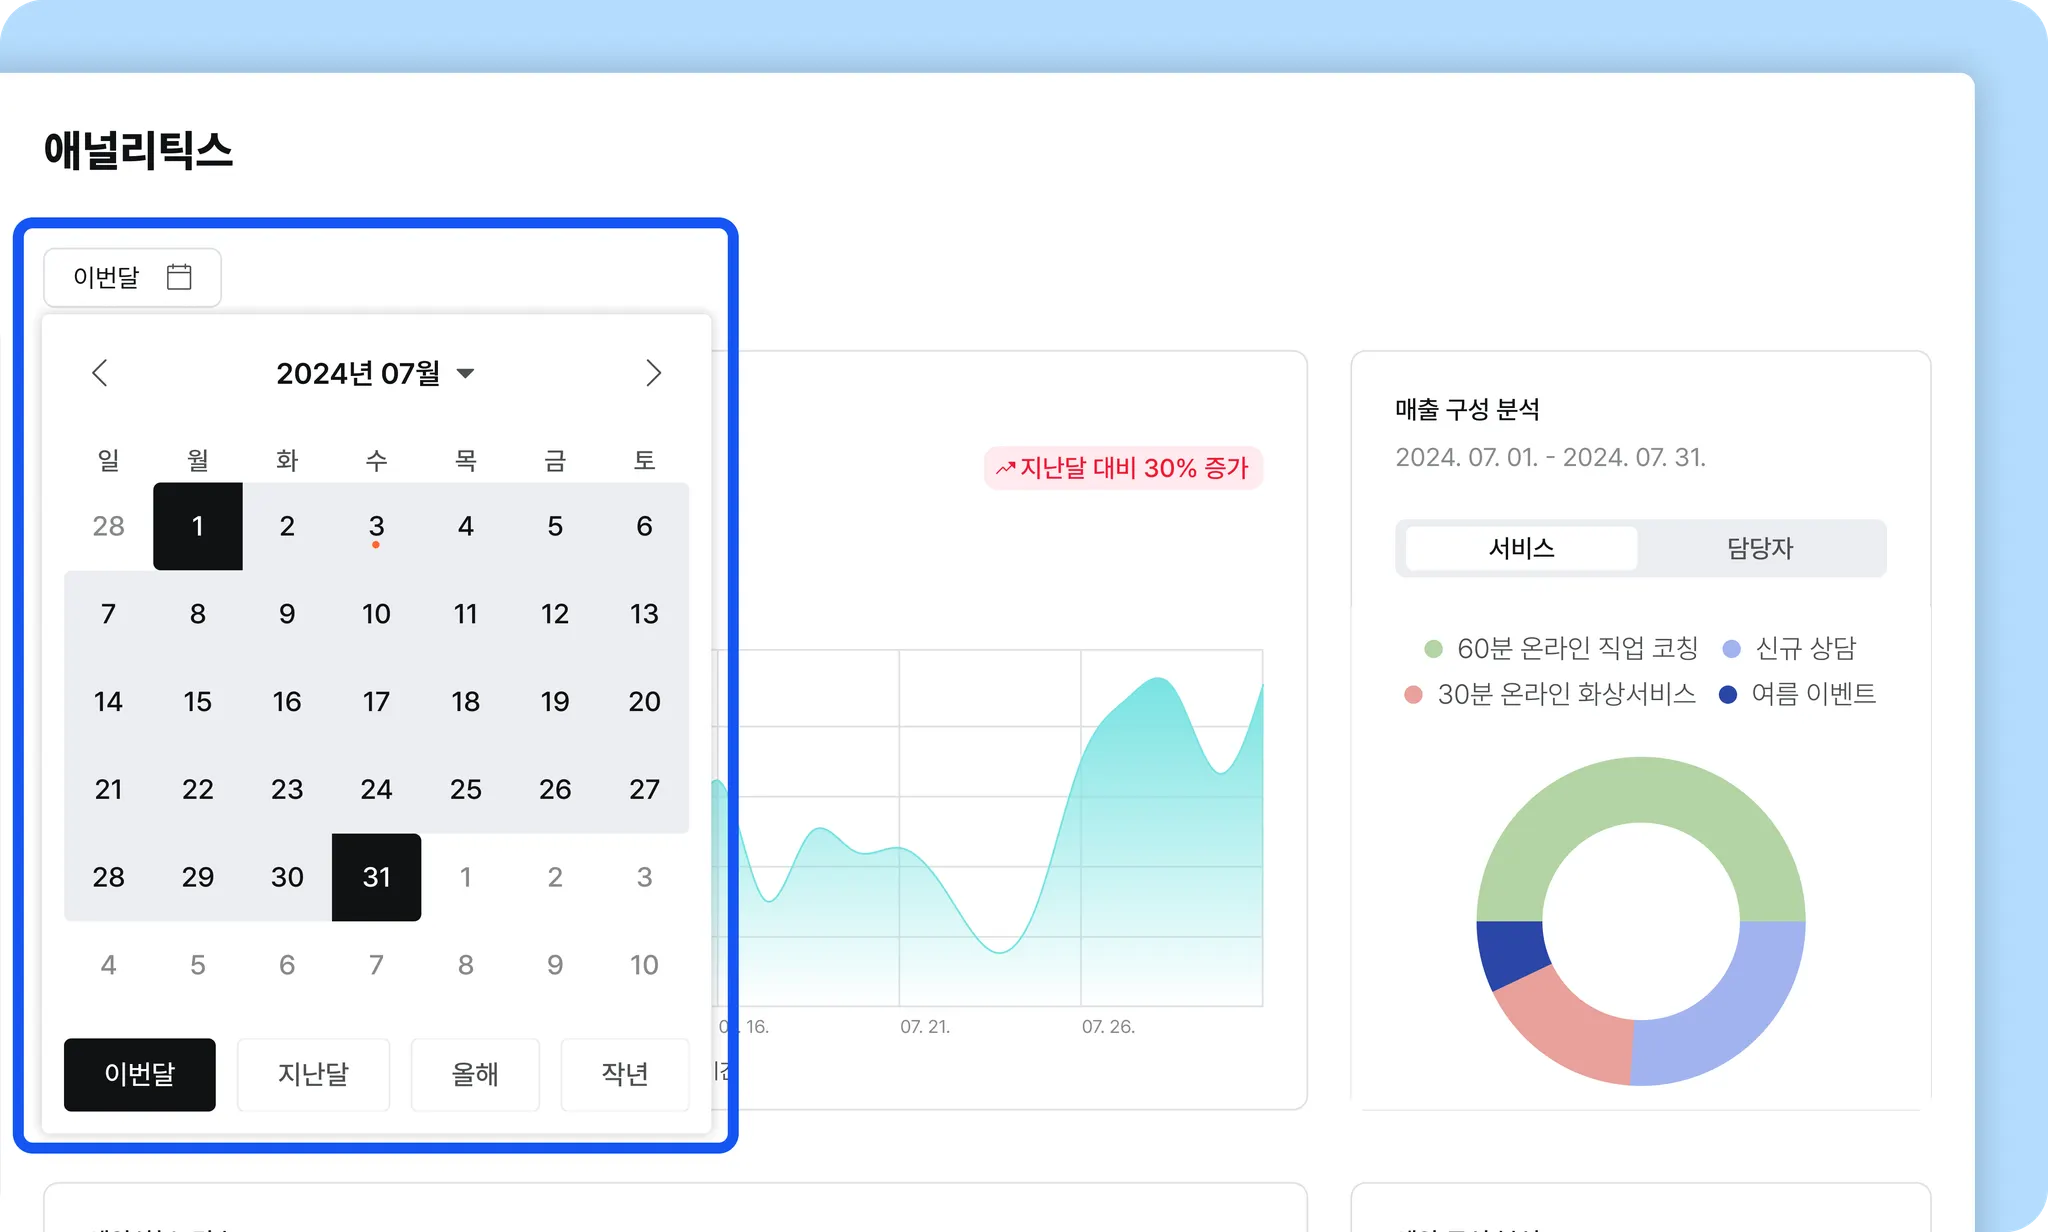This screenshot has height=1232, width=2048.
Task: Choose the 작년 preset range
Action: (x=625, y=1074)
